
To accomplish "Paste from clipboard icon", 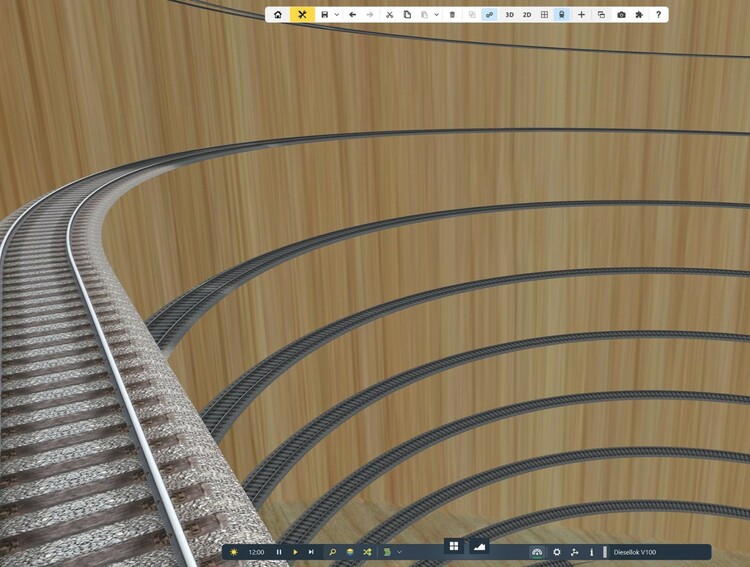I will (x=424, y=15).
